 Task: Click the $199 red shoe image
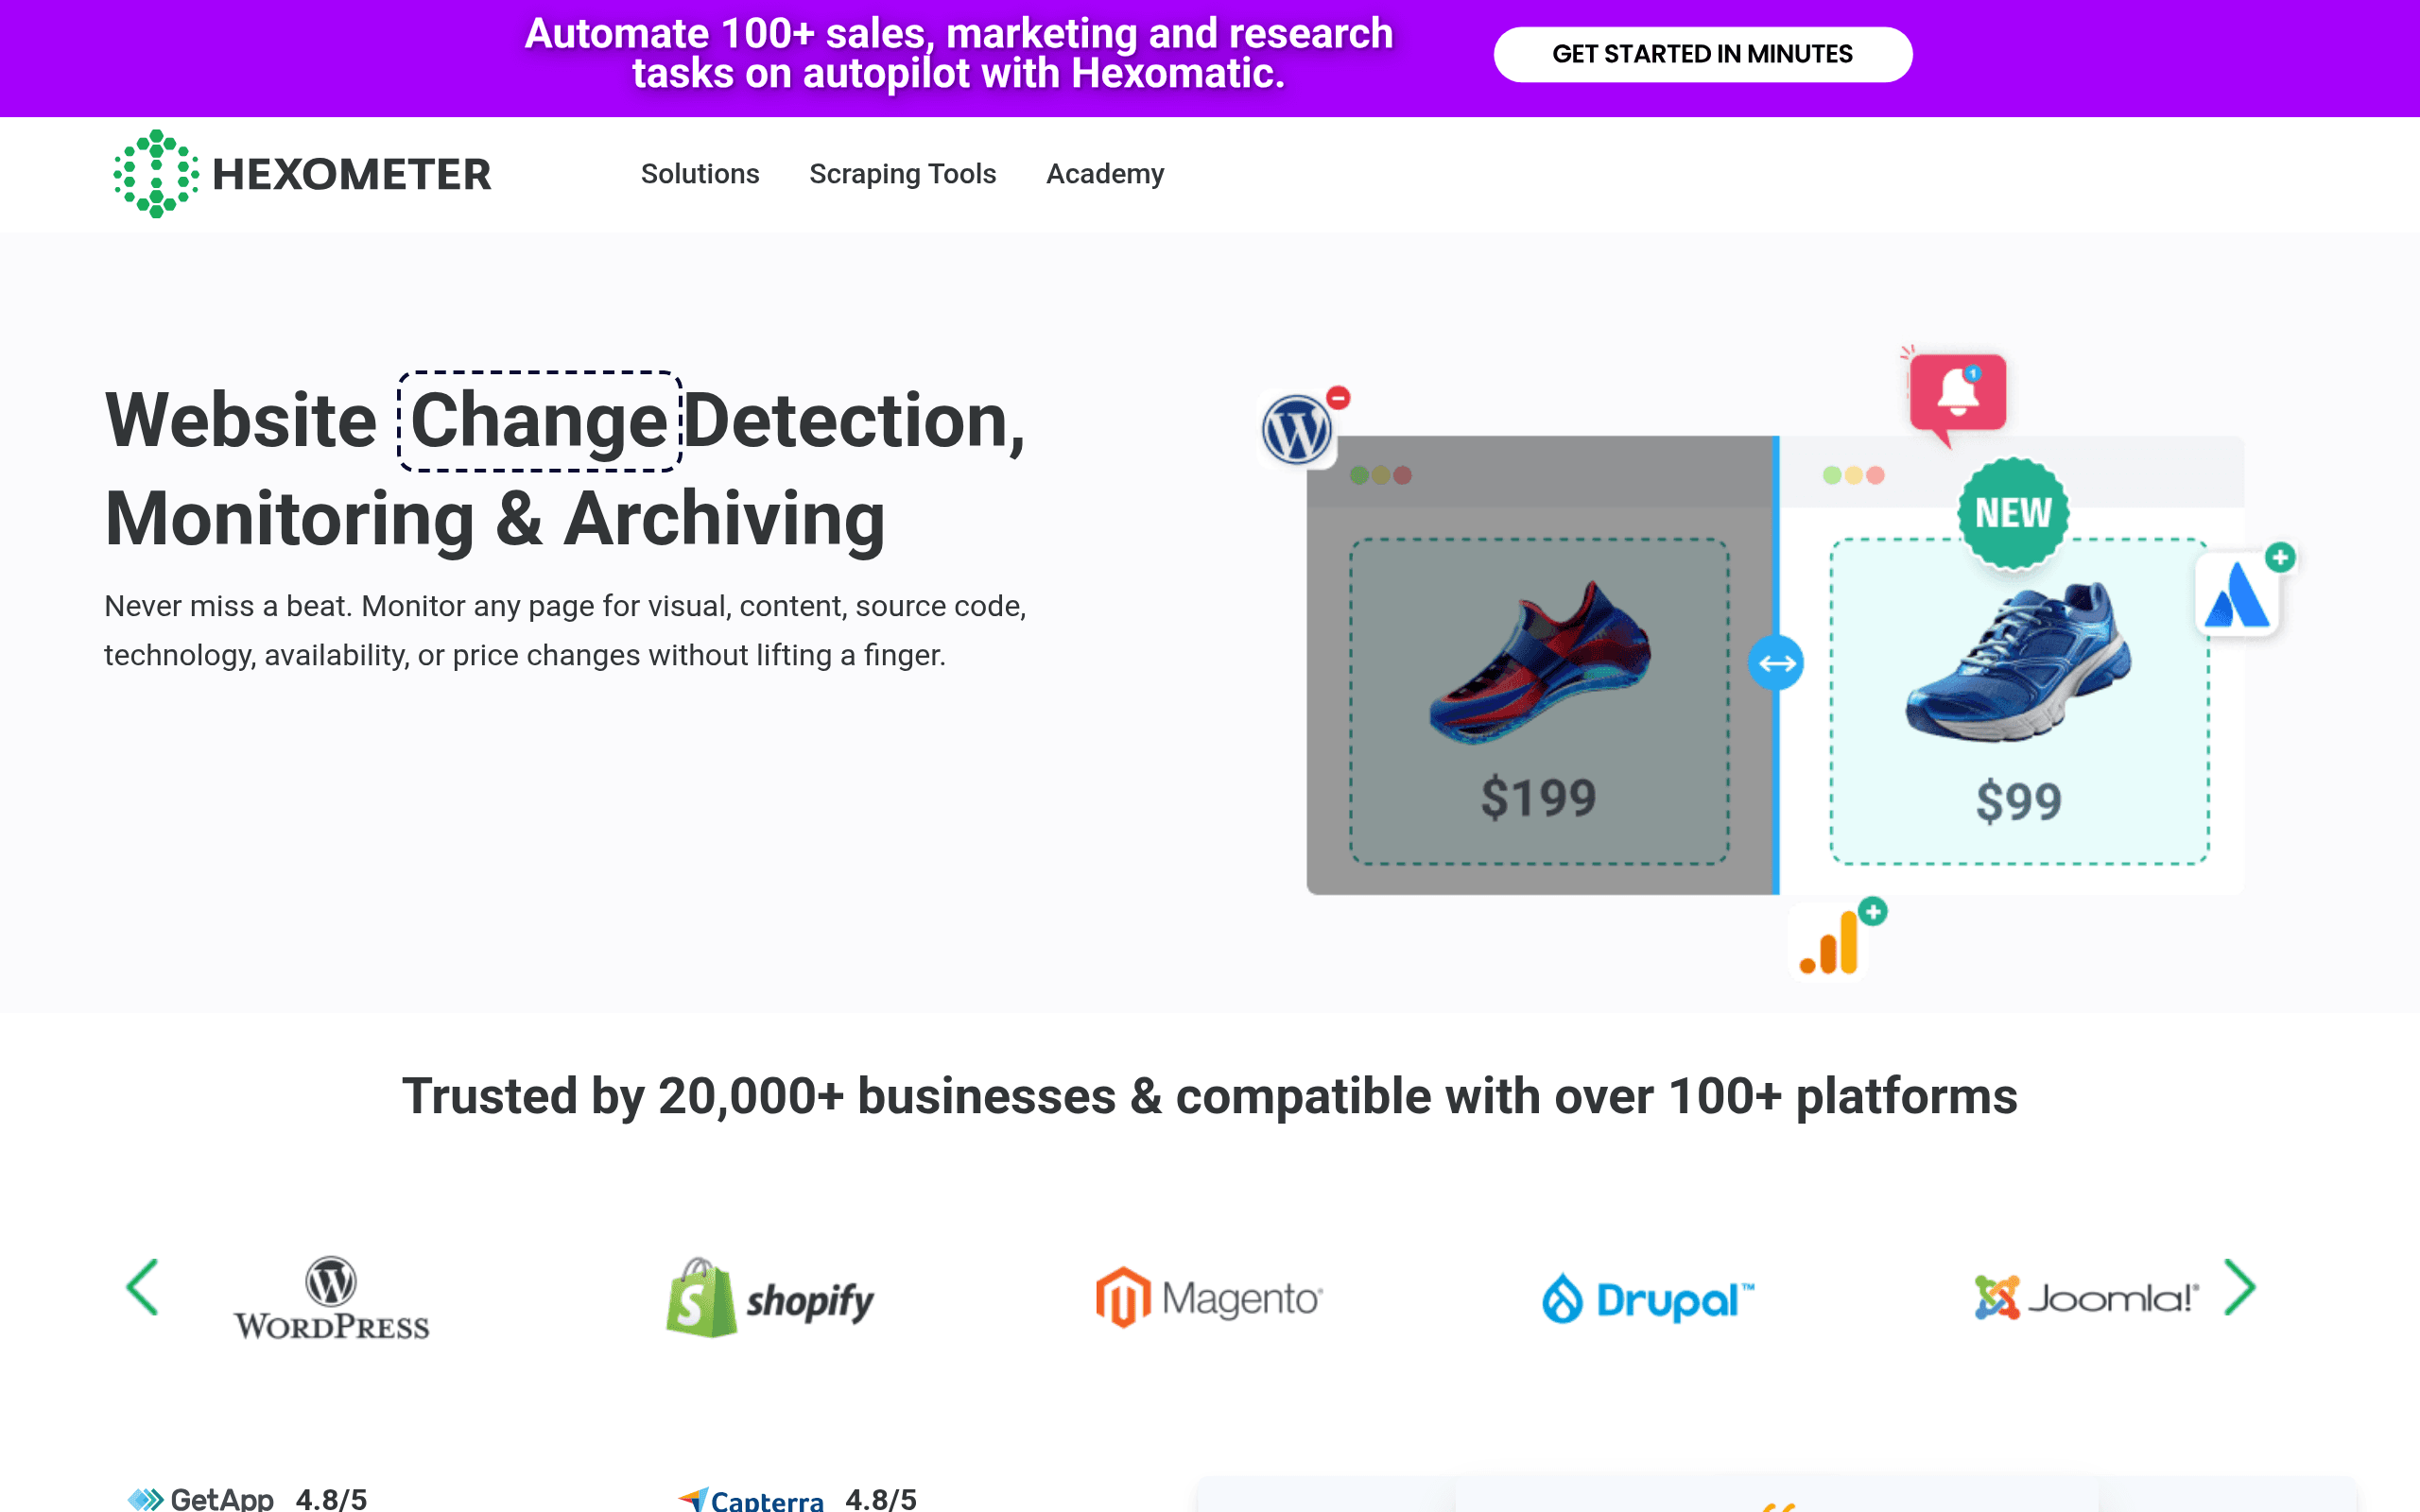(1540, 662)
